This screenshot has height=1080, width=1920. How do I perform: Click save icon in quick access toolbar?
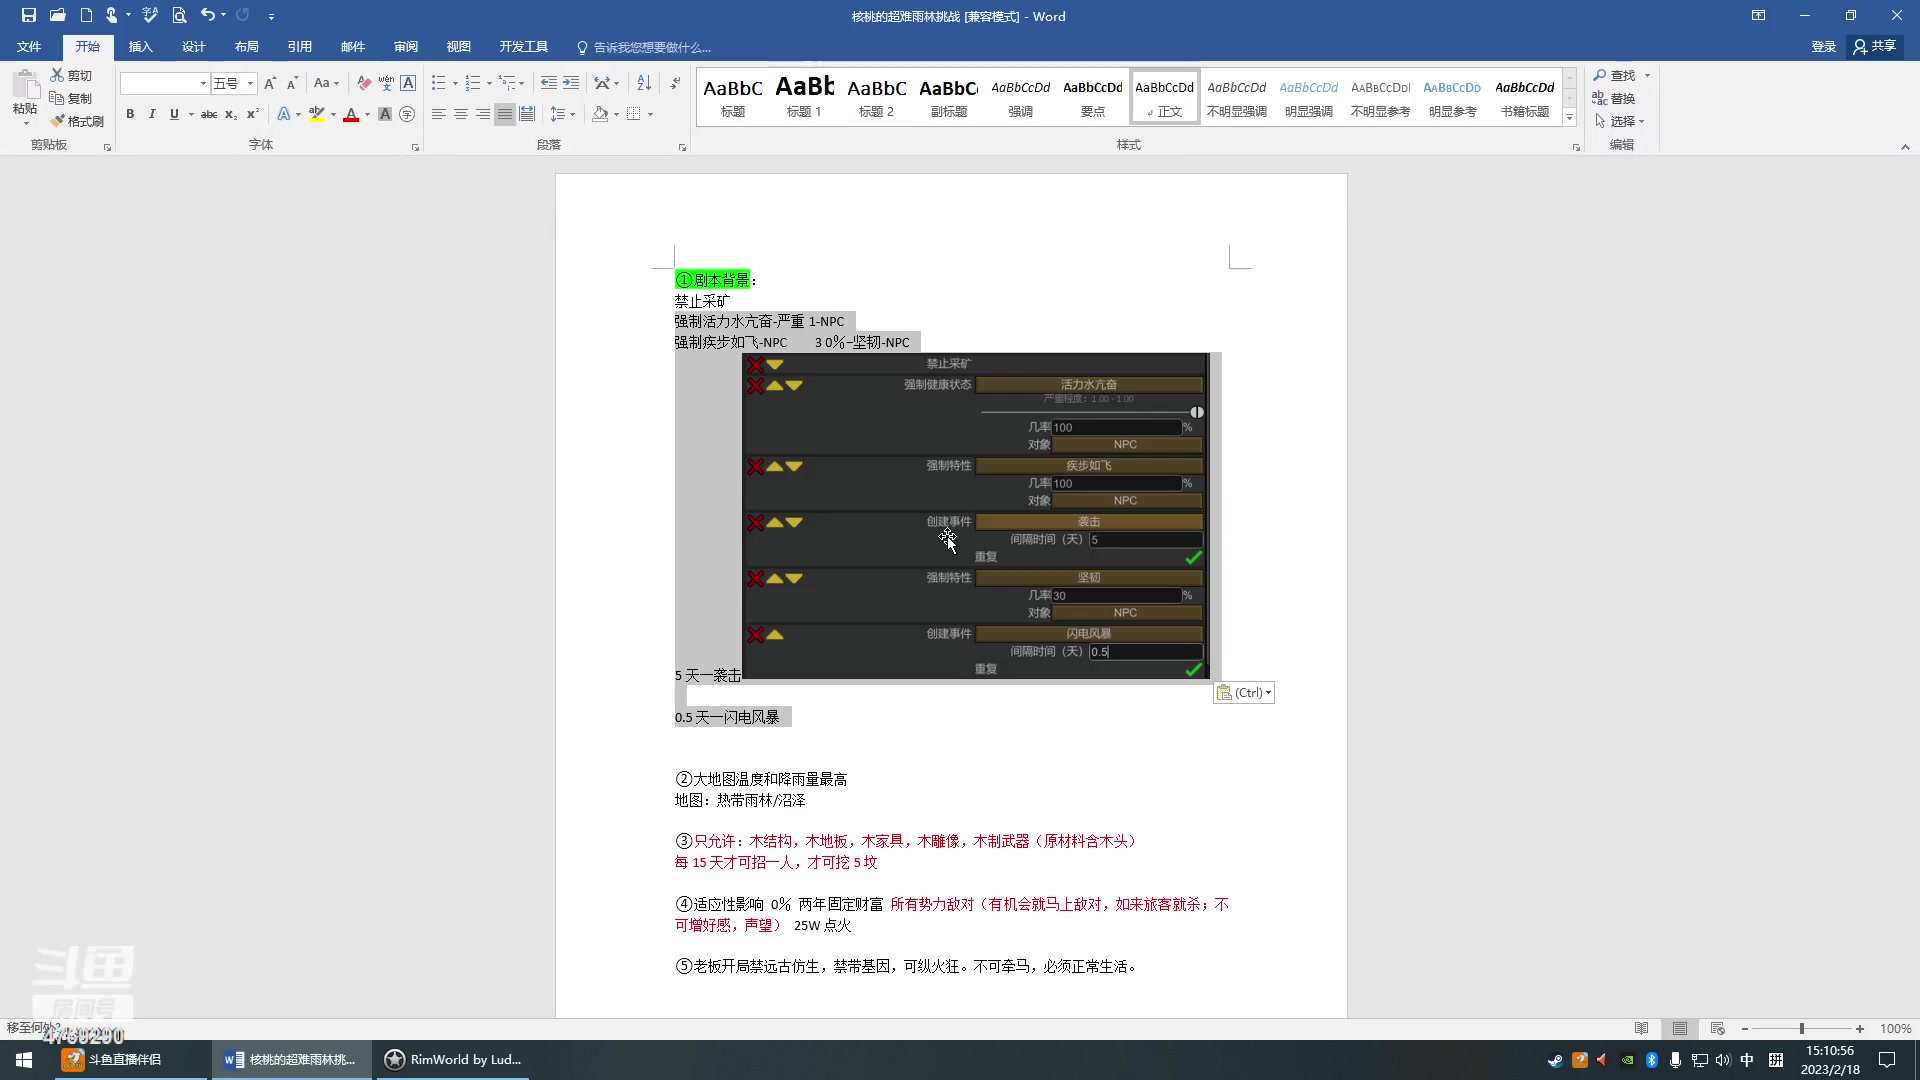[29, 15]
